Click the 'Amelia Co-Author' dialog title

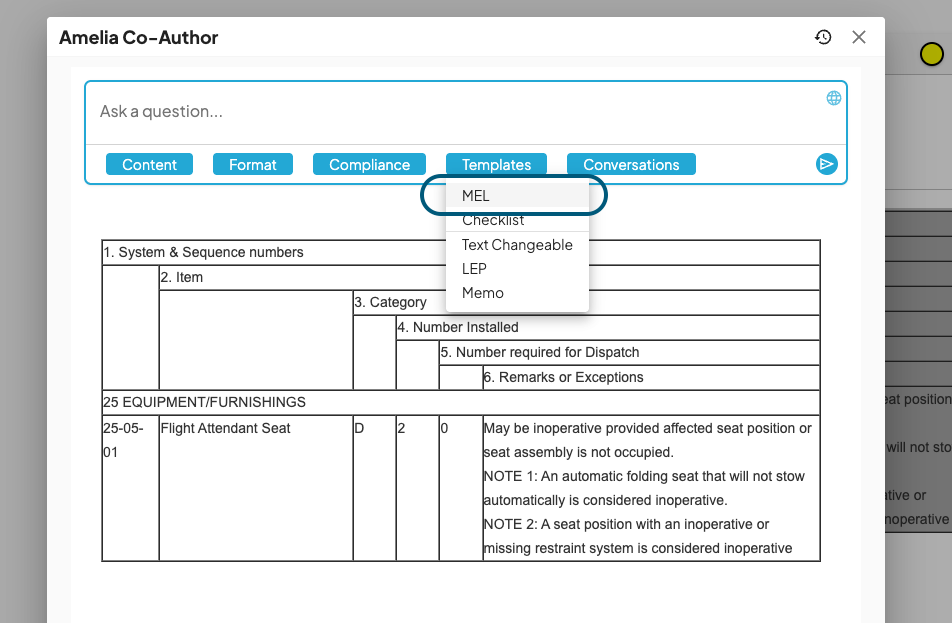click(138, 38)
